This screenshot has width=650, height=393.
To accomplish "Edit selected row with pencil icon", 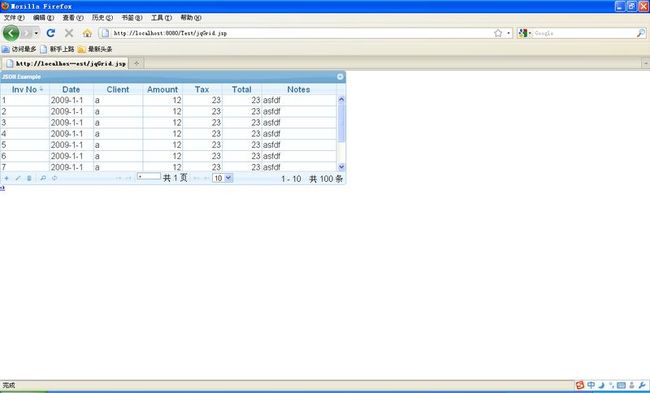I will point(18,178).
